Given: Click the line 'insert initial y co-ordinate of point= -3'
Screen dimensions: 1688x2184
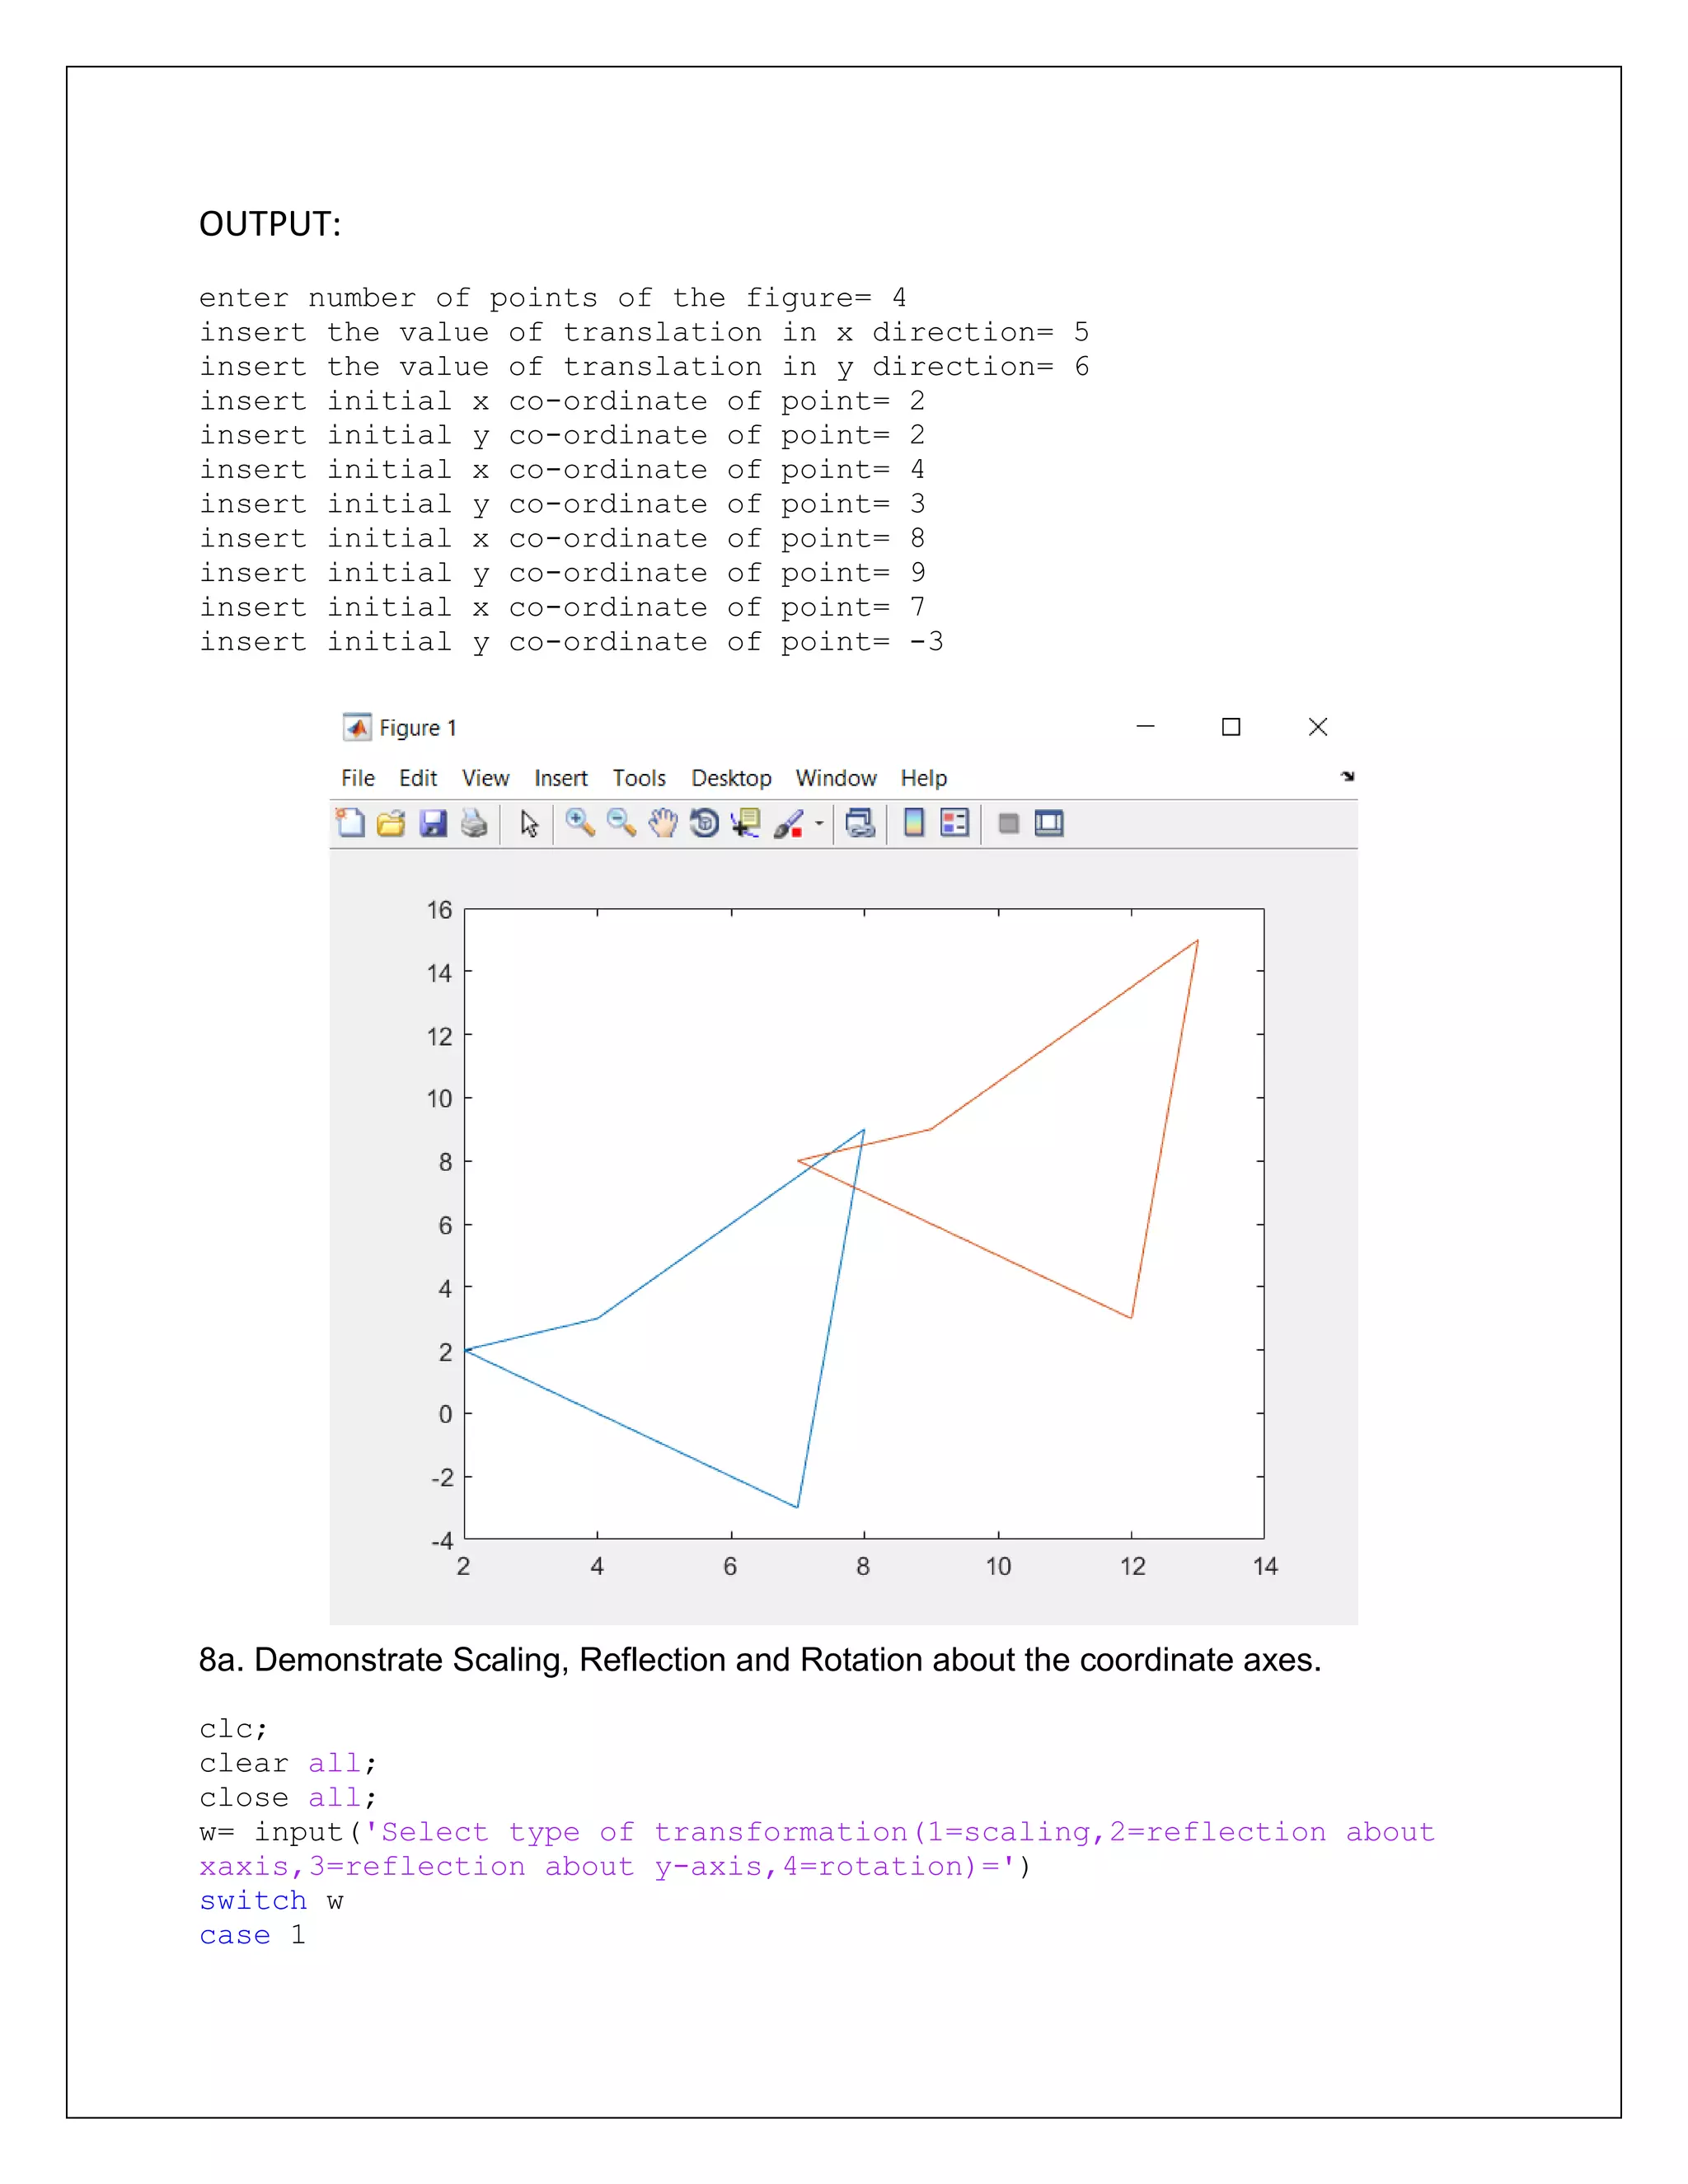Looking at the screenshot, I should pos(571,642).
